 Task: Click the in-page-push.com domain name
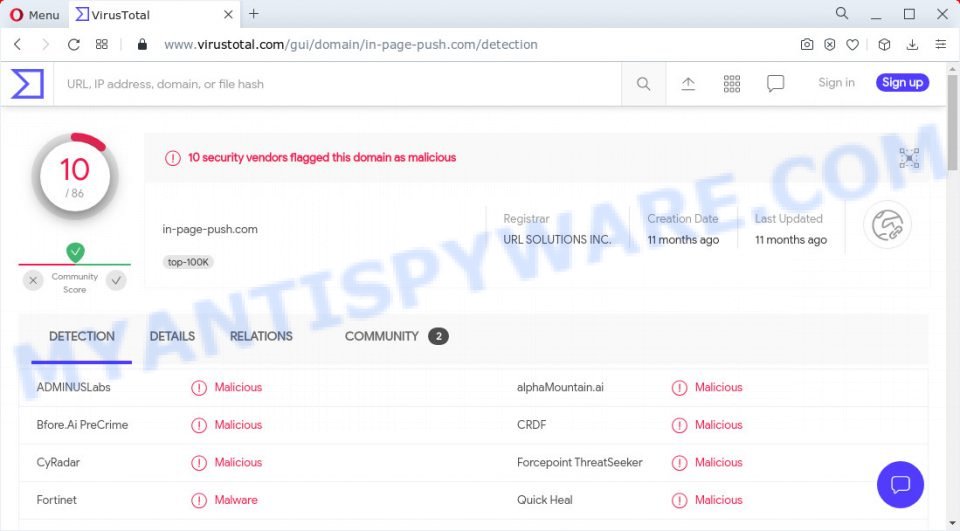(210, 229)
